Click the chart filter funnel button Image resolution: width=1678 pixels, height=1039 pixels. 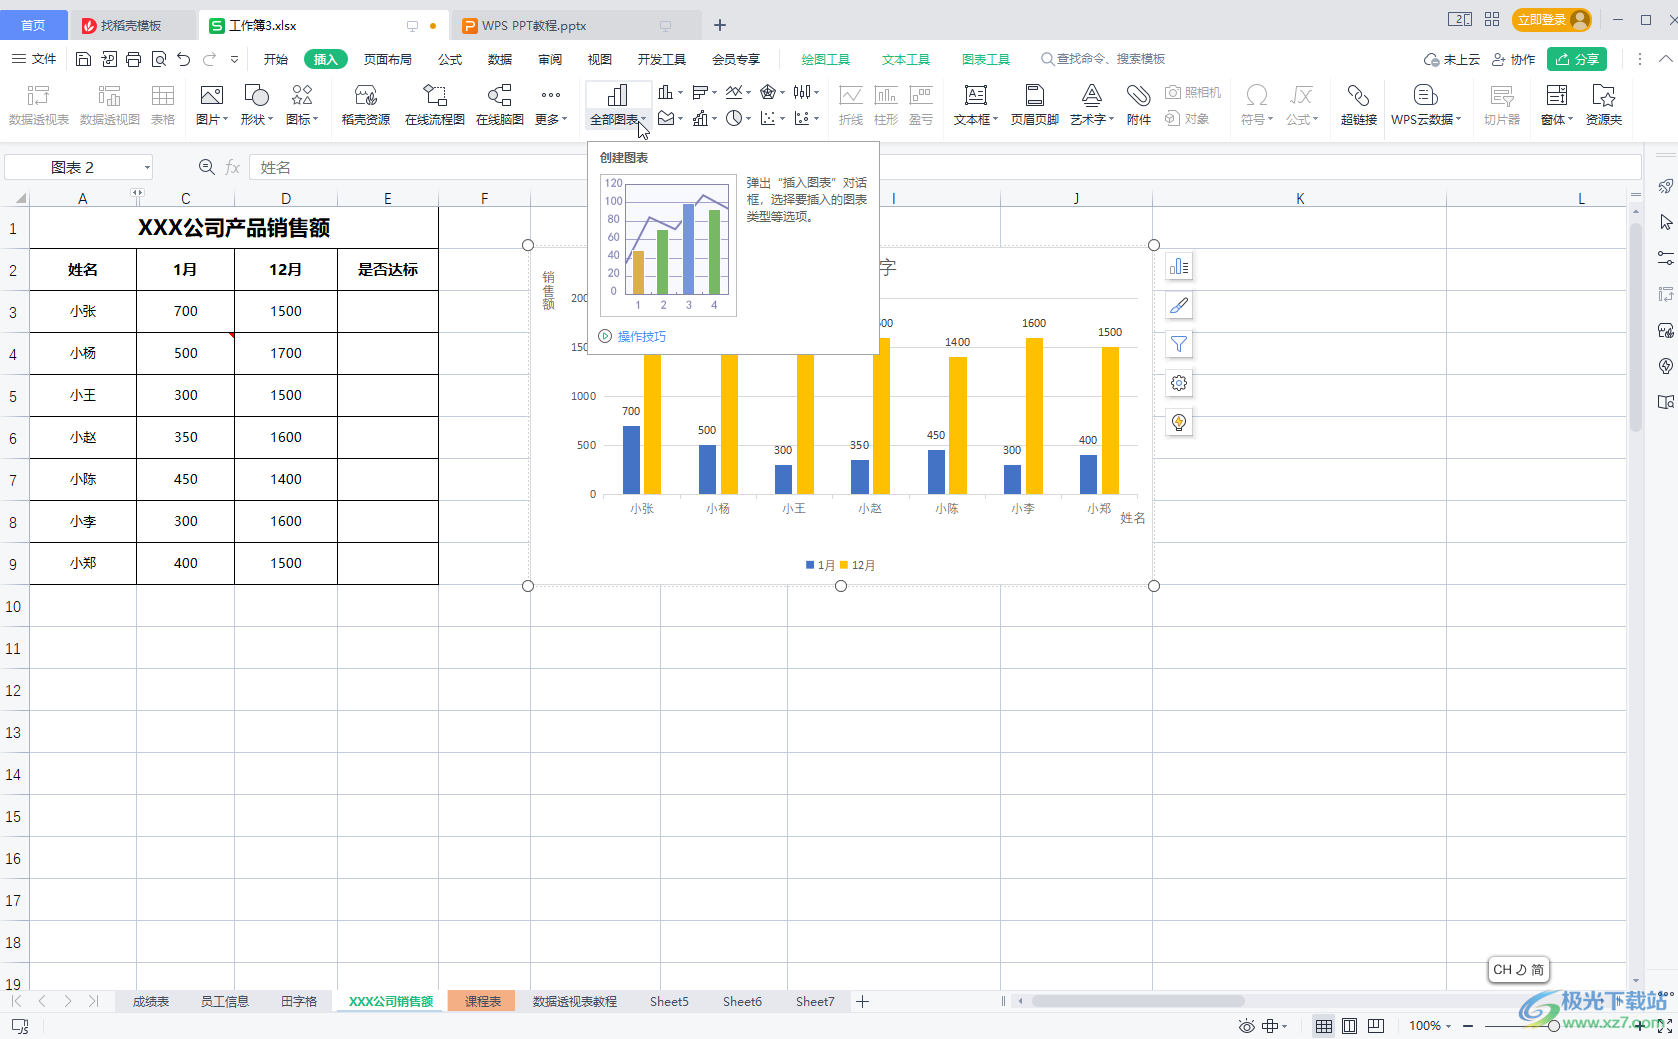(x=1179, y=345)
